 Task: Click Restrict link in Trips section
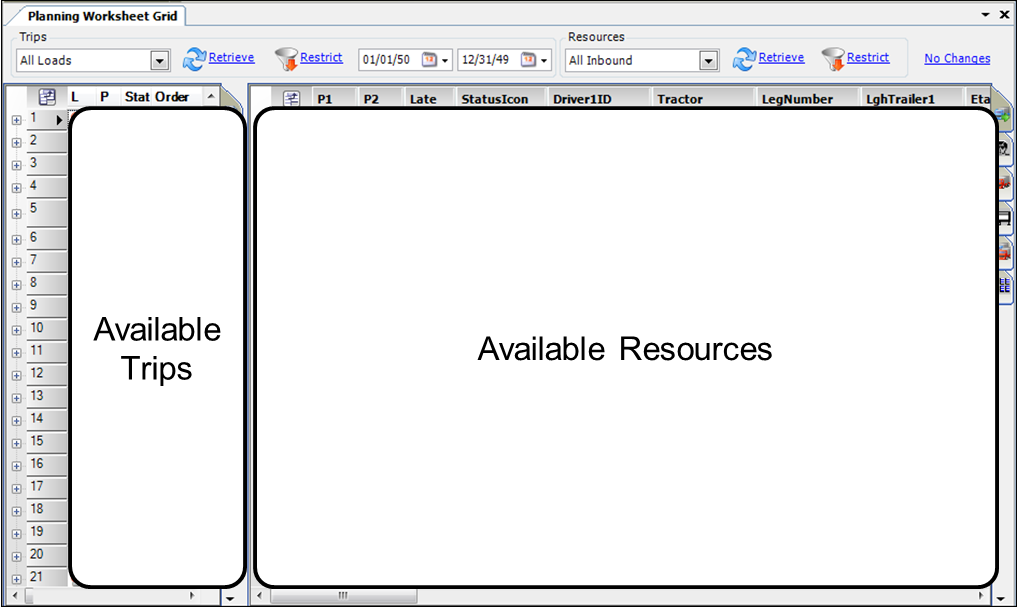[x=321, y=57]
